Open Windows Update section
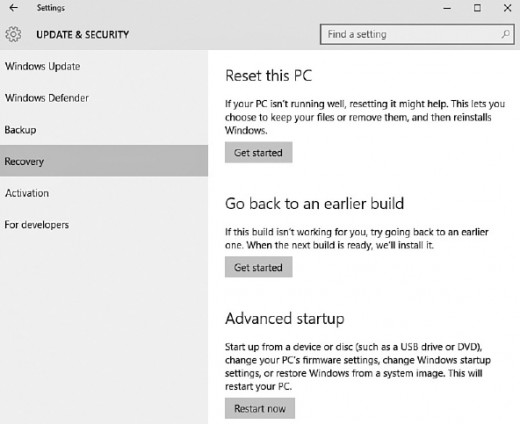The width and height of the screenshot is (520, 424). (104, 66)
